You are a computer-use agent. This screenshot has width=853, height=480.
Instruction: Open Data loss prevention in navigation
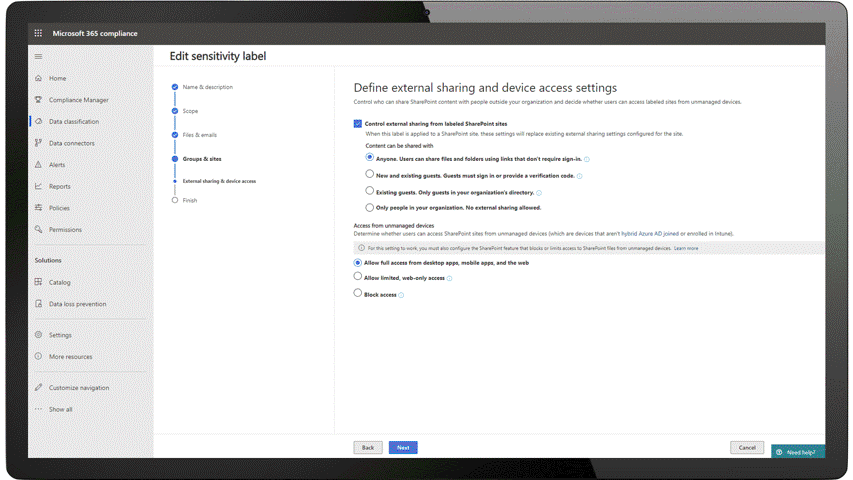pyautogui.click(x=78, y=304)
